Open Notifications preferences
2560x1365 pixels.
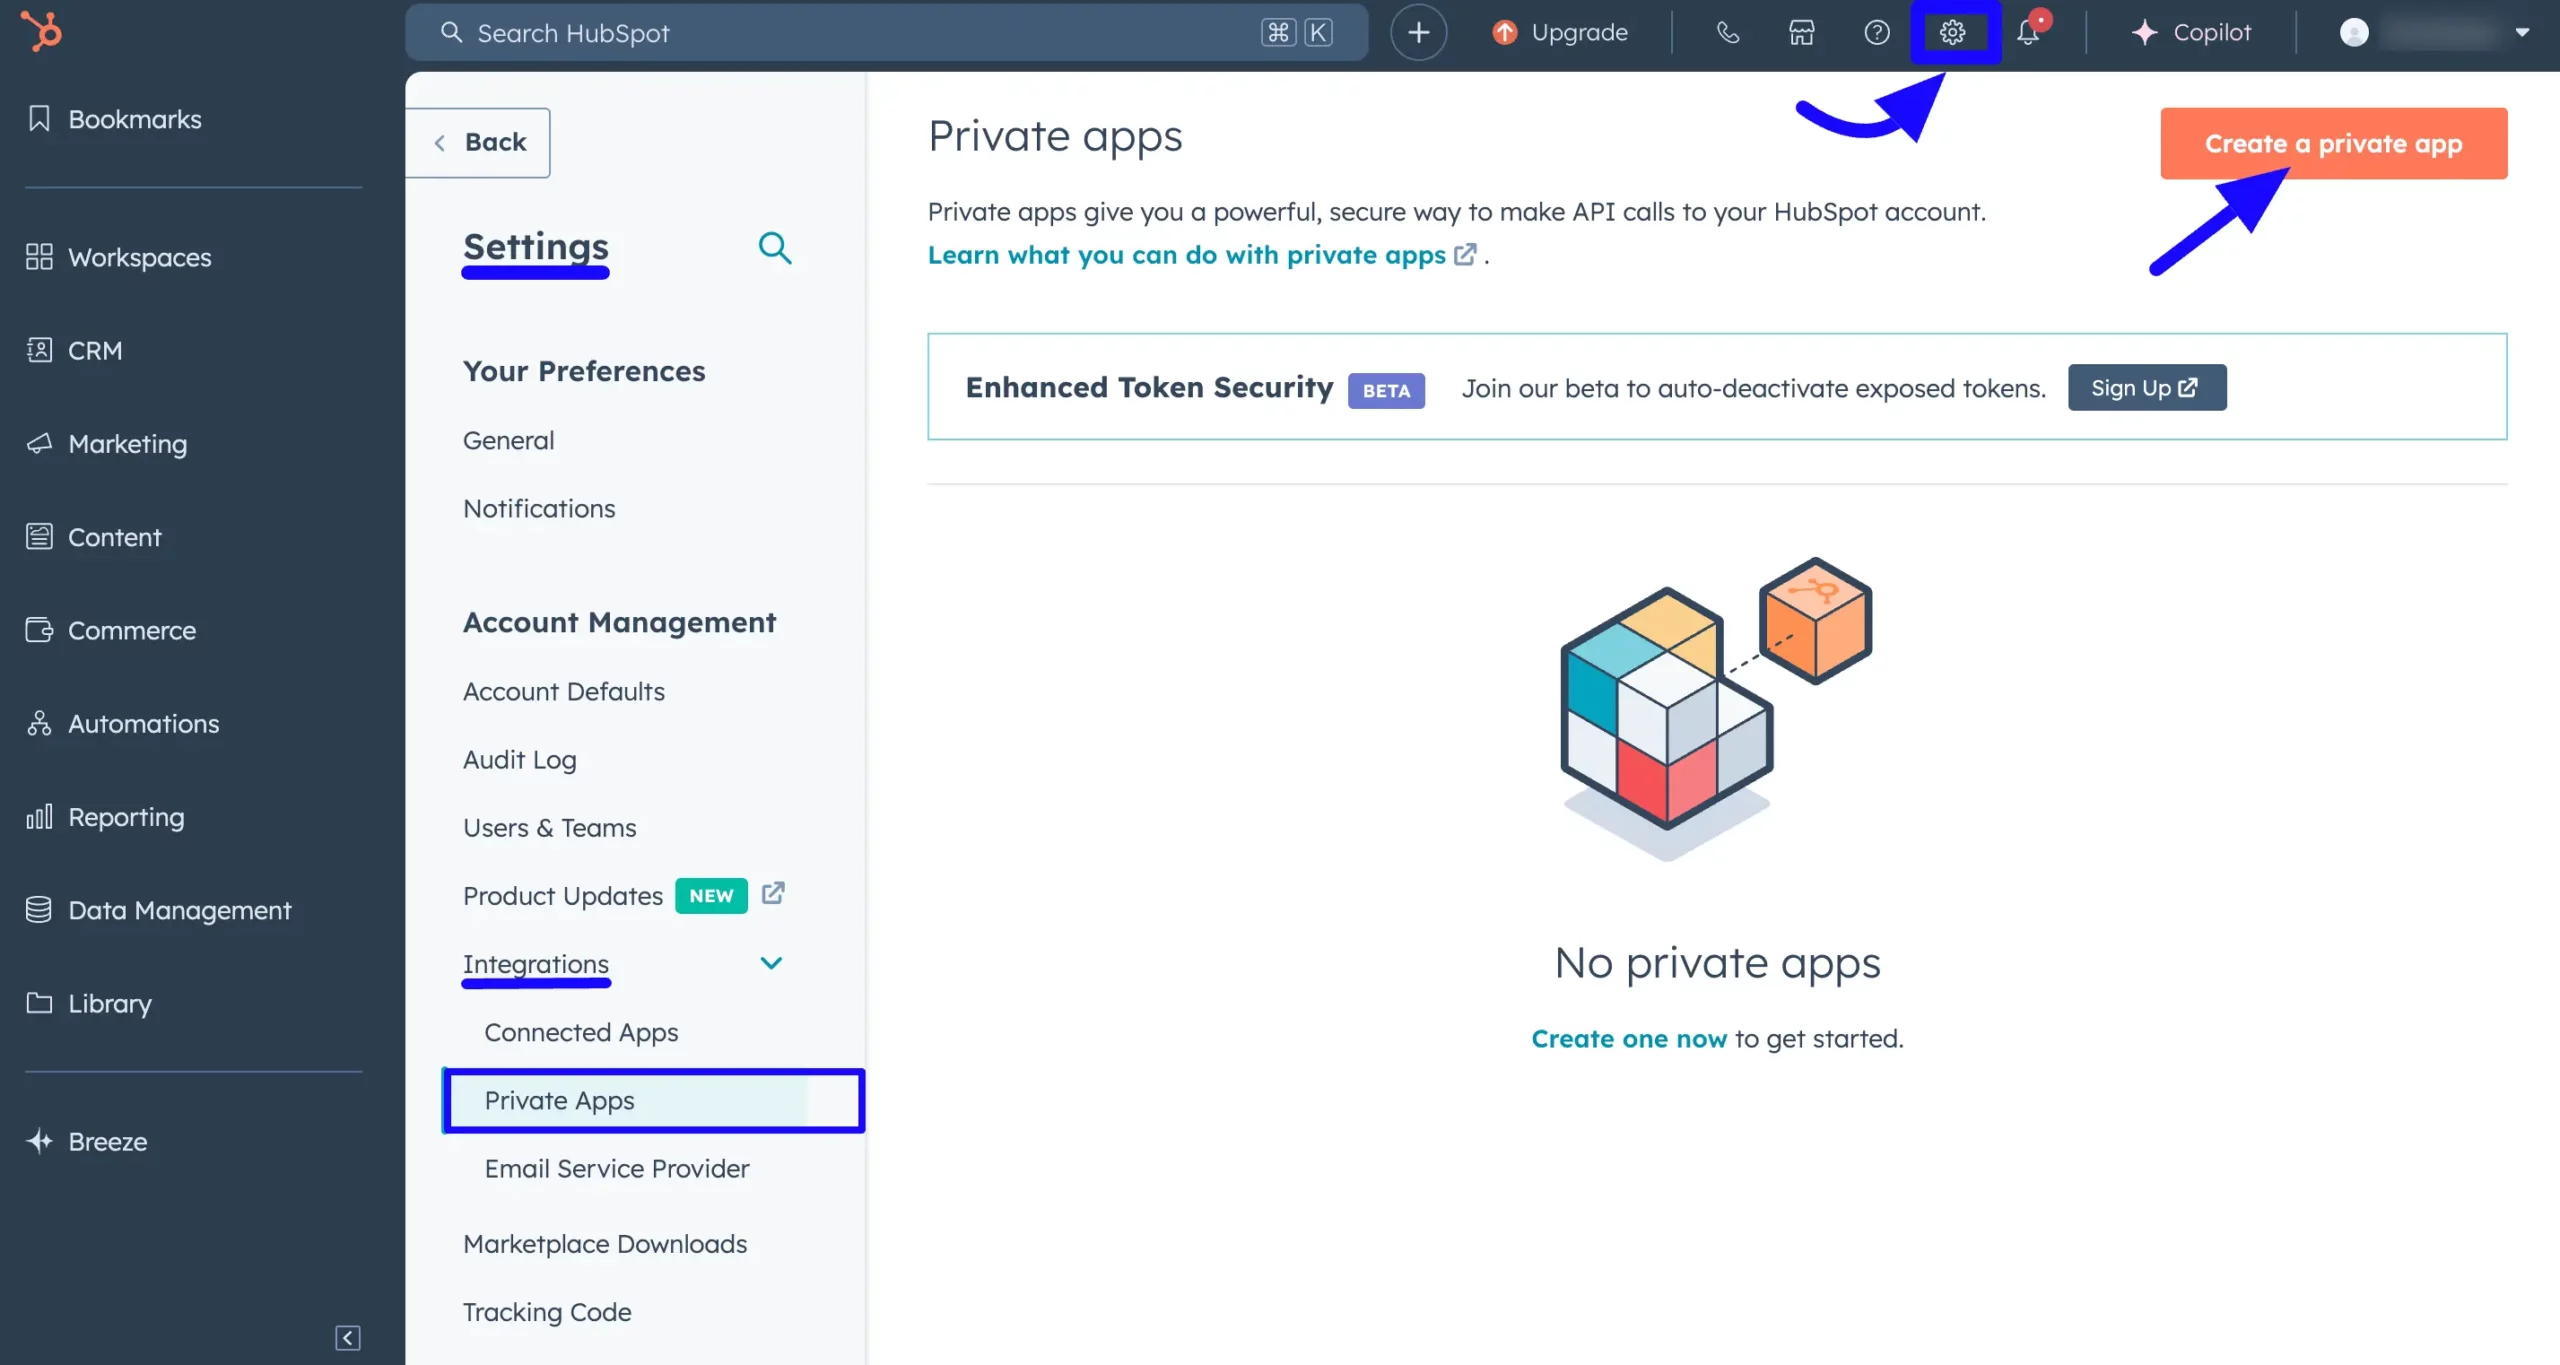[x=539, y=509]
